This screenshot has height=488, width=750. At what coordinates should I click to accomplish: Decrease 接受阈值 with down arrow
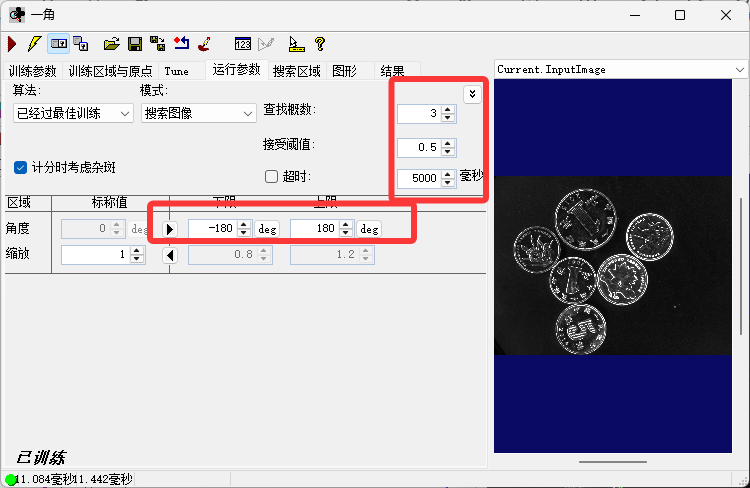[x=448, y=151]
